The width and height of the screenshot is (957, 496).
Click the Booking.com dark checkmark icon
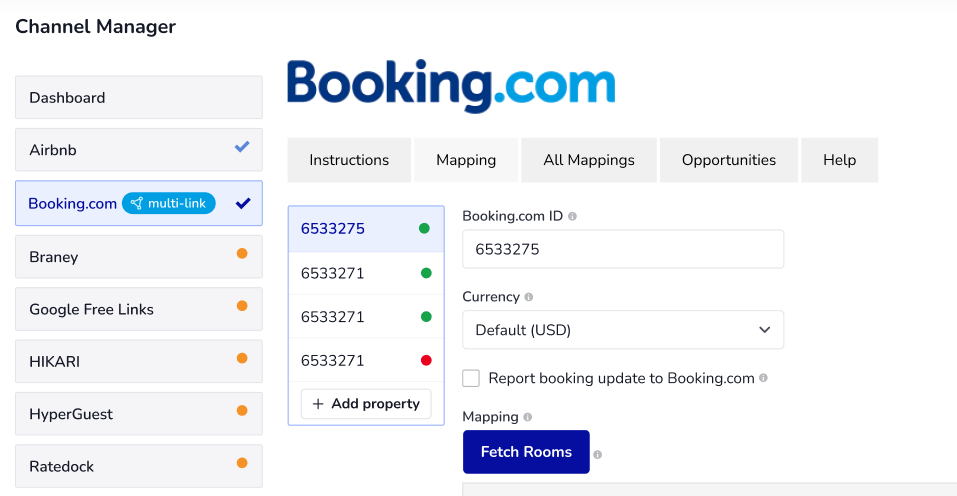243,203
